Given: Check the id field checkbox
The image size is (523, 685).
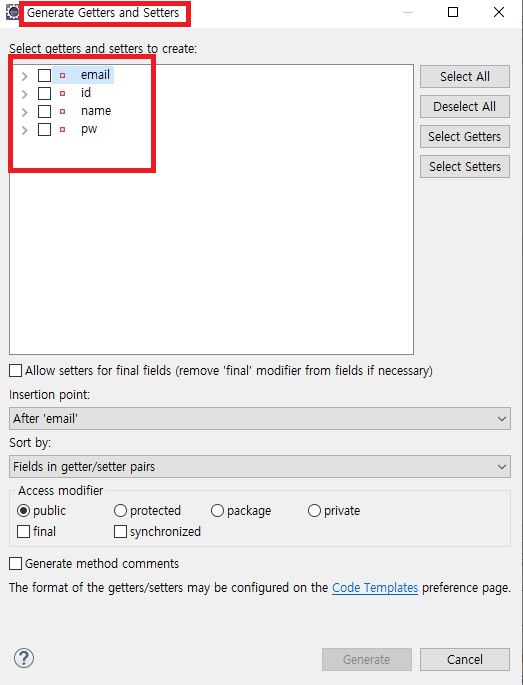Looking at the screenshot, I should click(44, 93).
